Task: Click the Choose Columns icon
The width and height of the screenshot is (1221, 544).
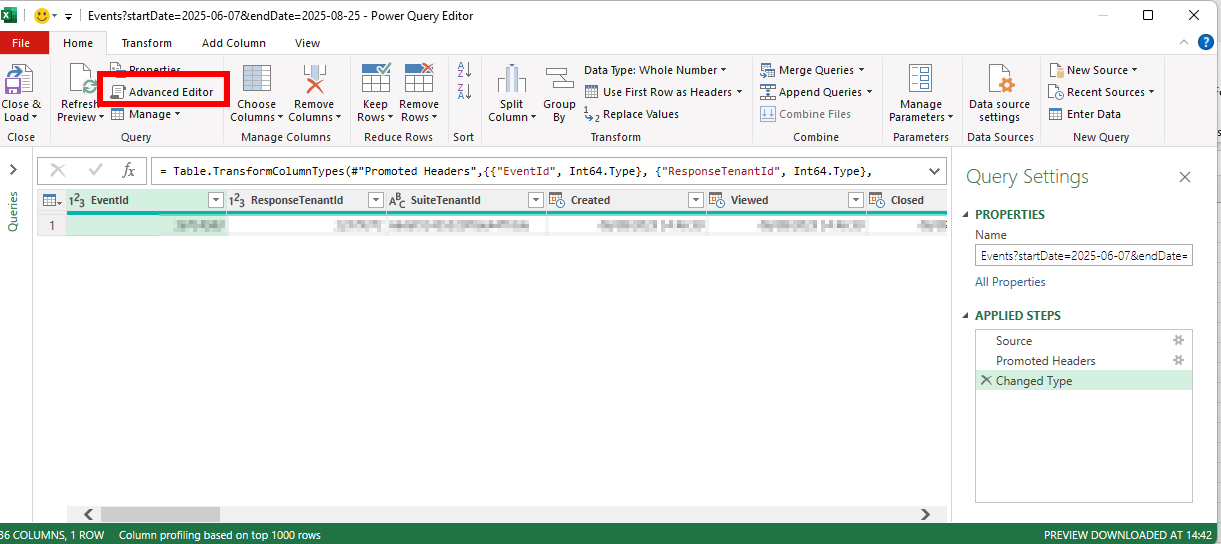Action: click(256, 80)
